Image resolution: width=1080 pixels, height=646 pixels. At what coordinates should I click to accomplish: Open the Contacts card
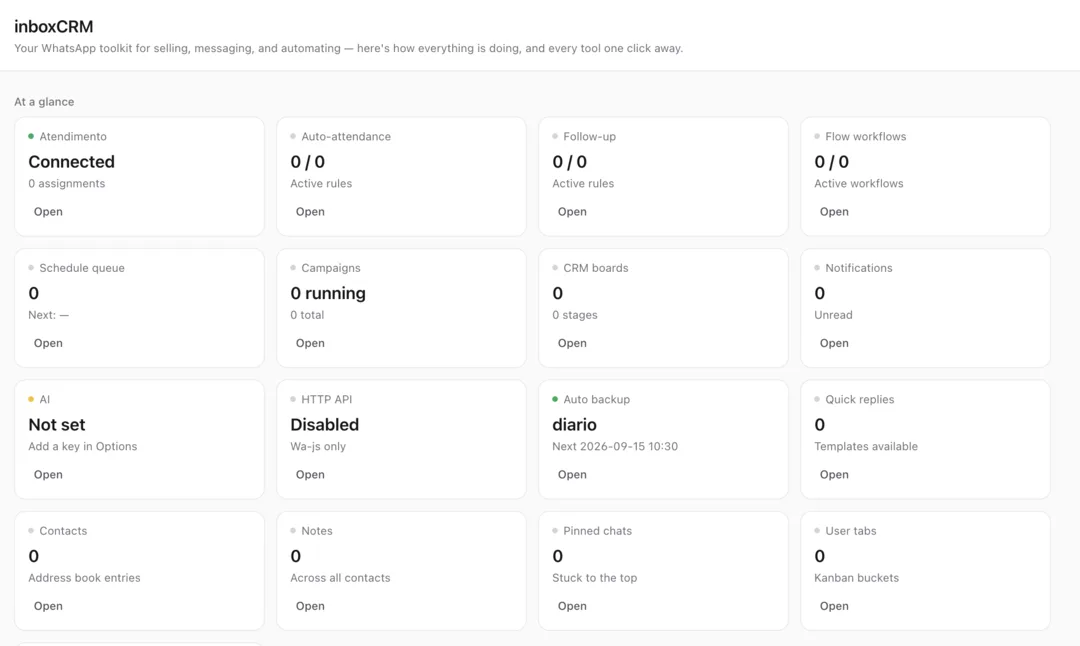click(x=48, y=606)
